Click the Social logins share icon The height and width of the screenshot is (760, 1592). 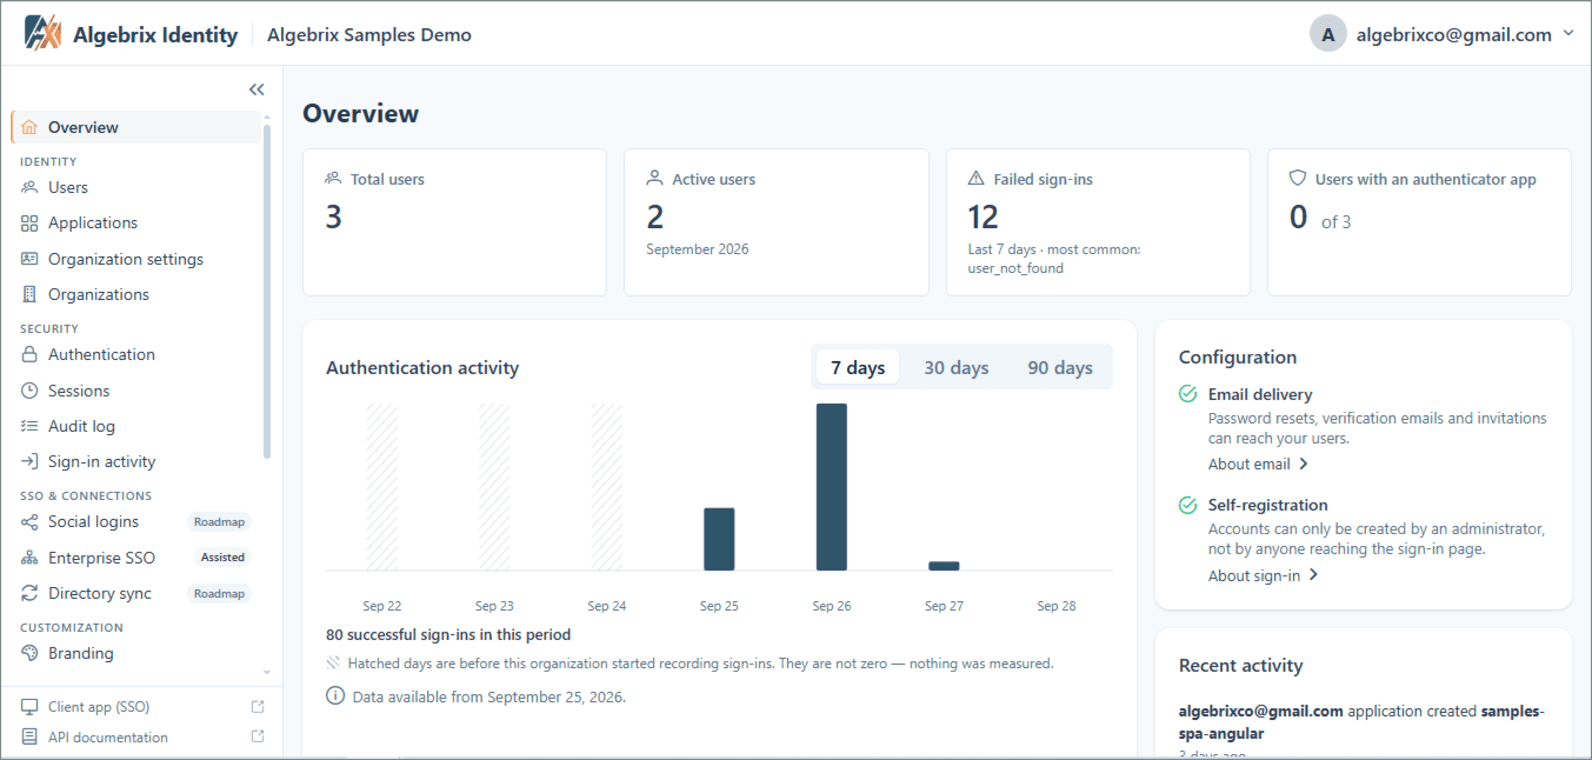29,522
